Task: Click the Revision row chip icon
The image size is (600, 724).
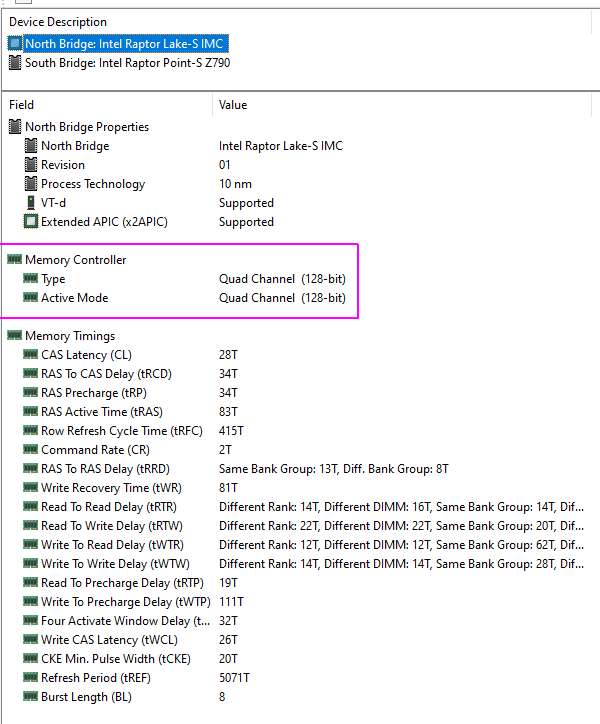Action: (30, 165)
